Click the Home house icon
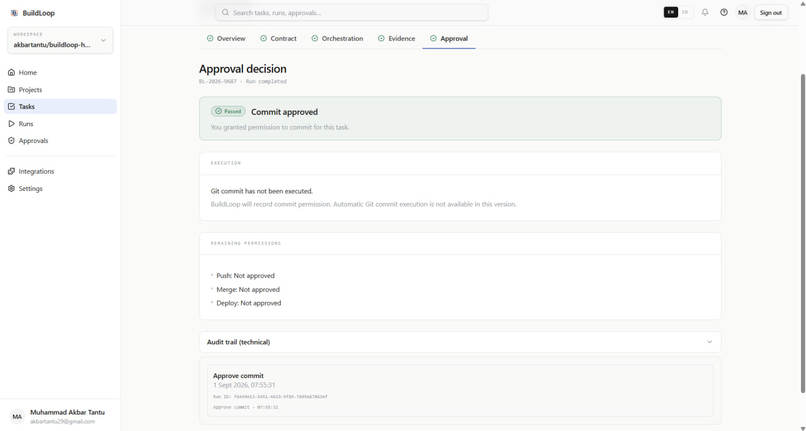 pos(11,73)
